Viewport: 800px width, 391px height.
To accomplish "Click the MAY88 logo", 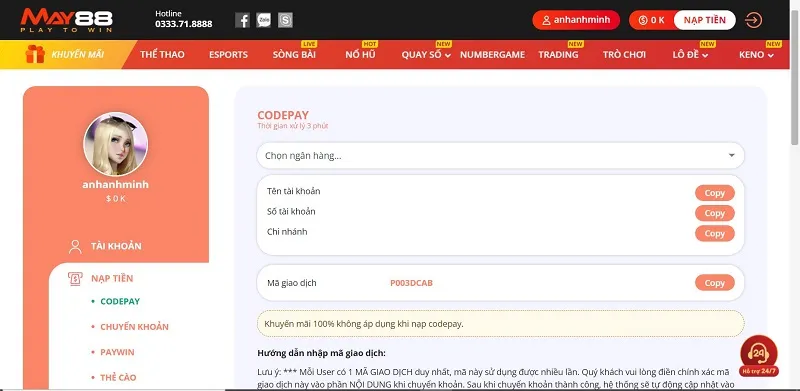I will [67, 20].
